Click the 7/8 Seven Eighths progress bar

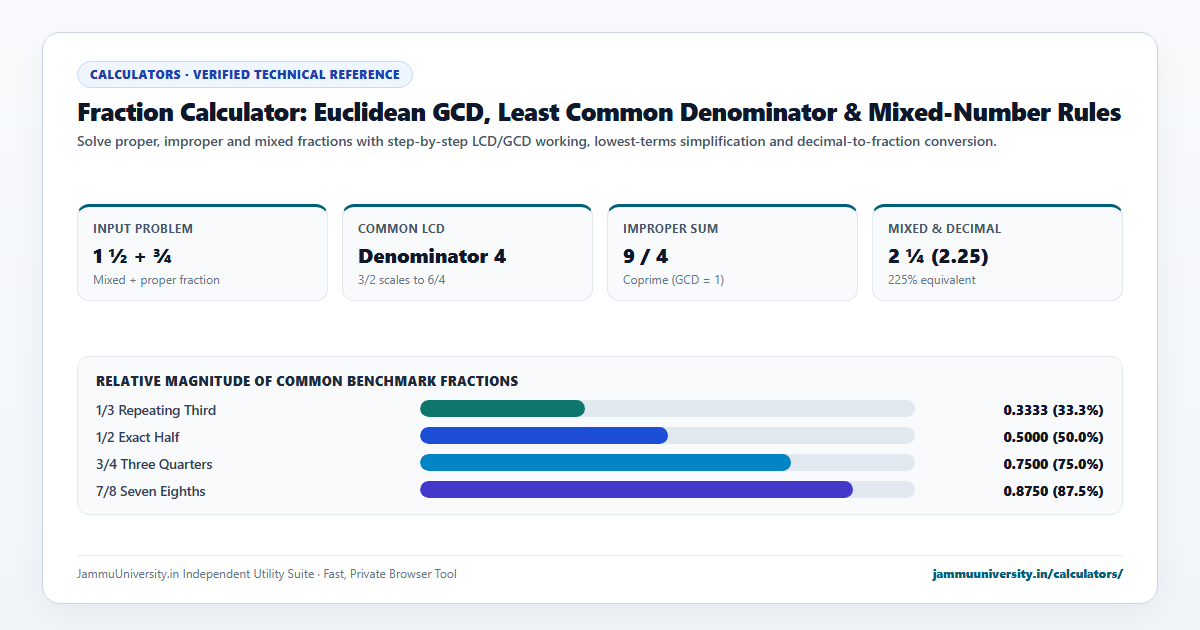(667, 490)
